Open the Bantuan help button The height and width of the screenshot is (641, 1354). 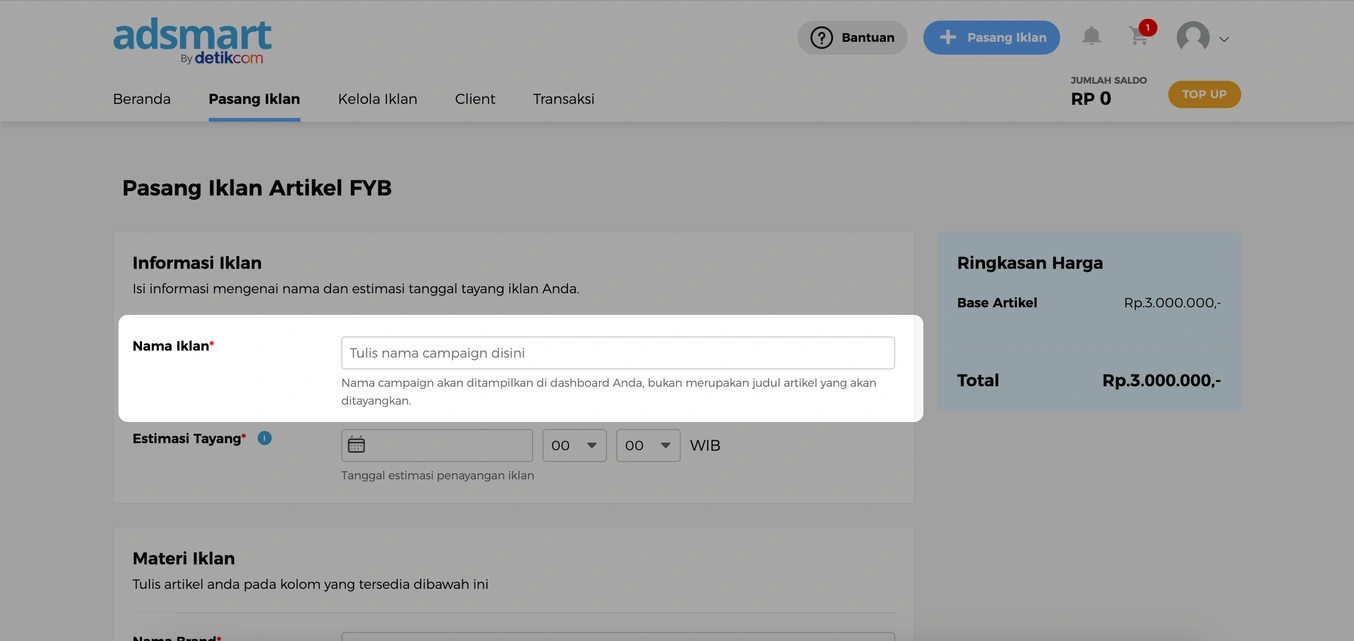(852, 38)
